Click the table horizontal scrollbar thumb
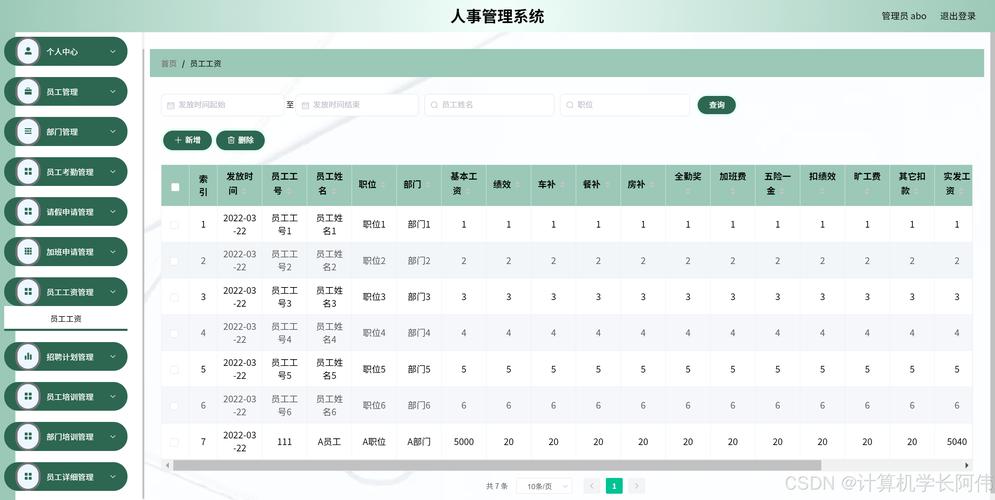This screenshot has height=500, width=995. [497, 465]
